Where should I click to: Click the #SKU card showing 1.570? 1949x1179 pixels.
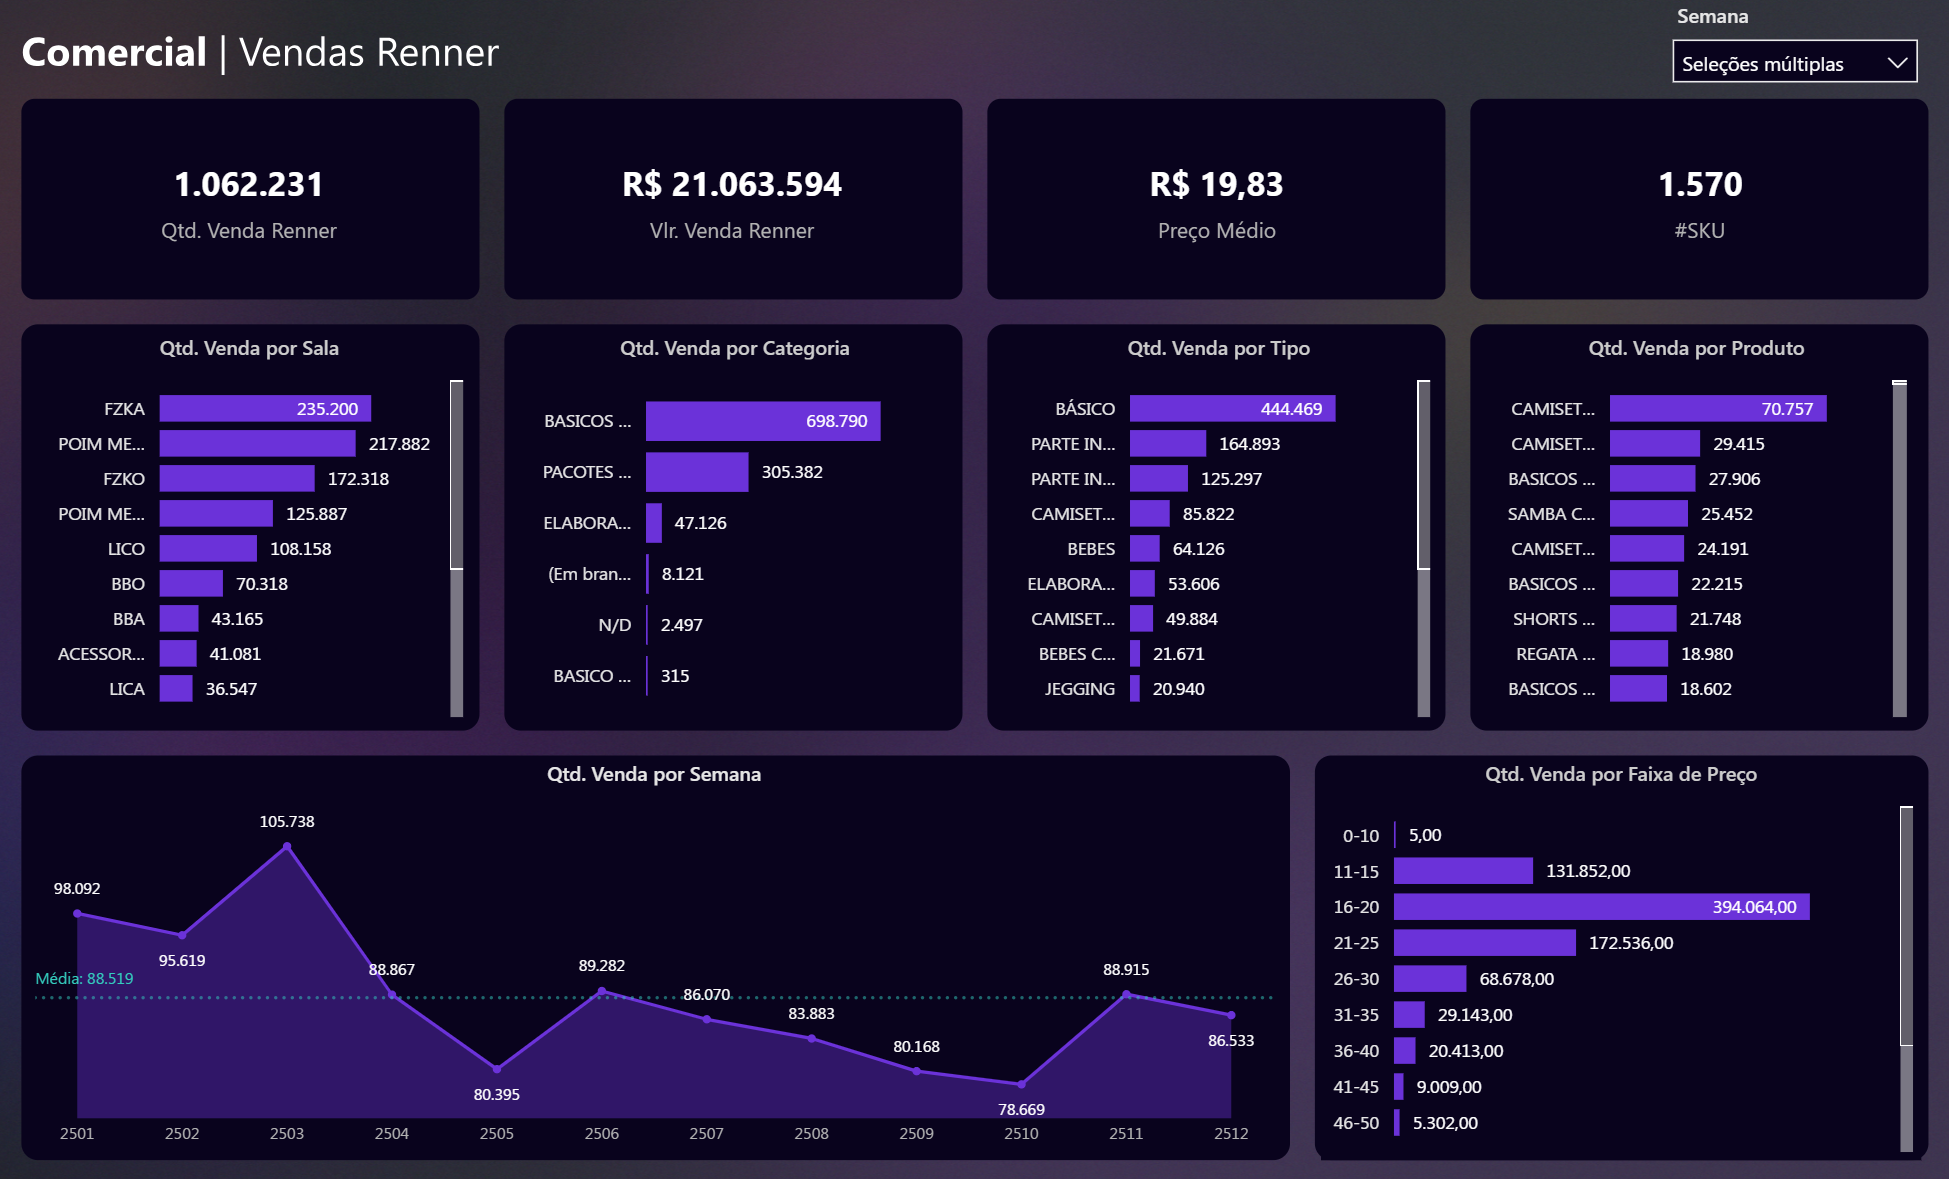click(x=1698, y=199)
